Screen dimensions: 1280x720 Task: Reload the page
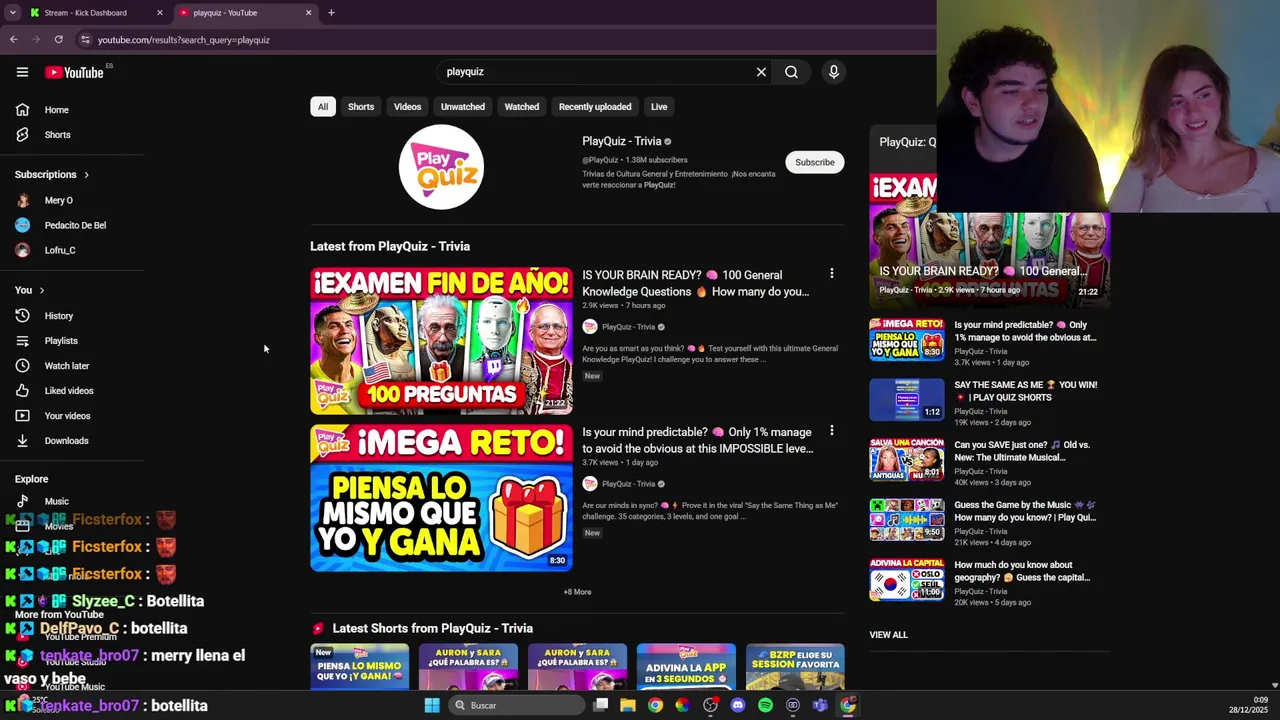click(58, 40)
